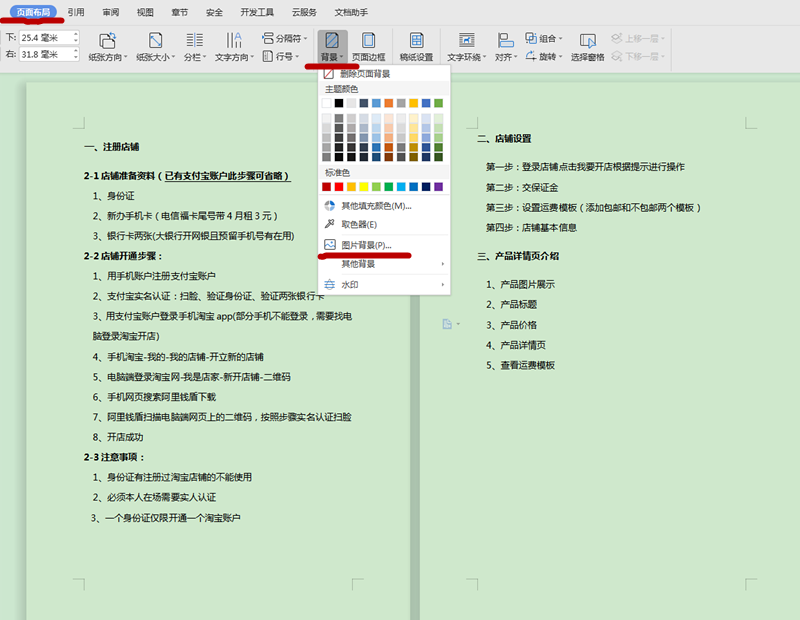This screenshot has height=620, width=800.
Task: Switch to the 引用 tab
Action: tap(76, 12)
